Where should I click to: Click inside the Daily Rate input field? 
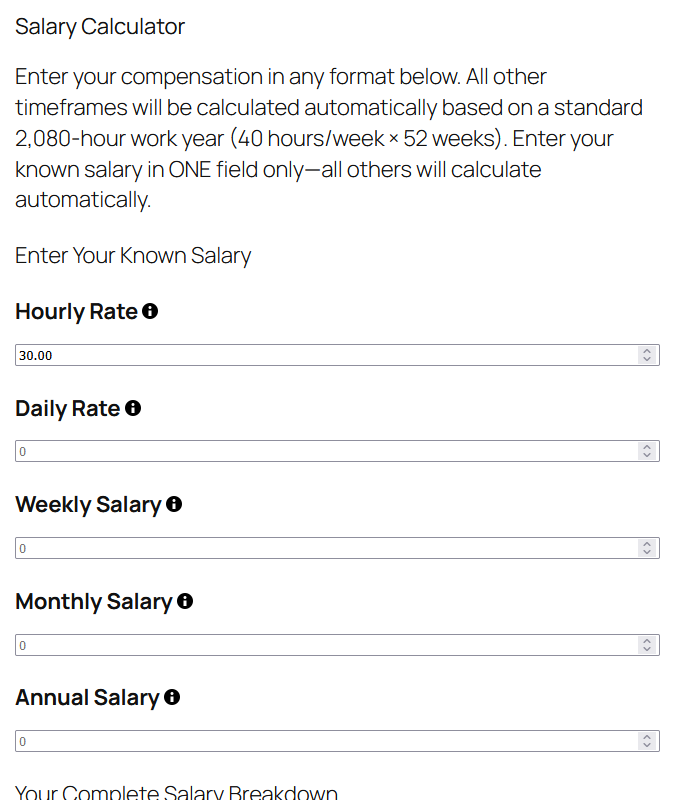[x=300, y=451]
